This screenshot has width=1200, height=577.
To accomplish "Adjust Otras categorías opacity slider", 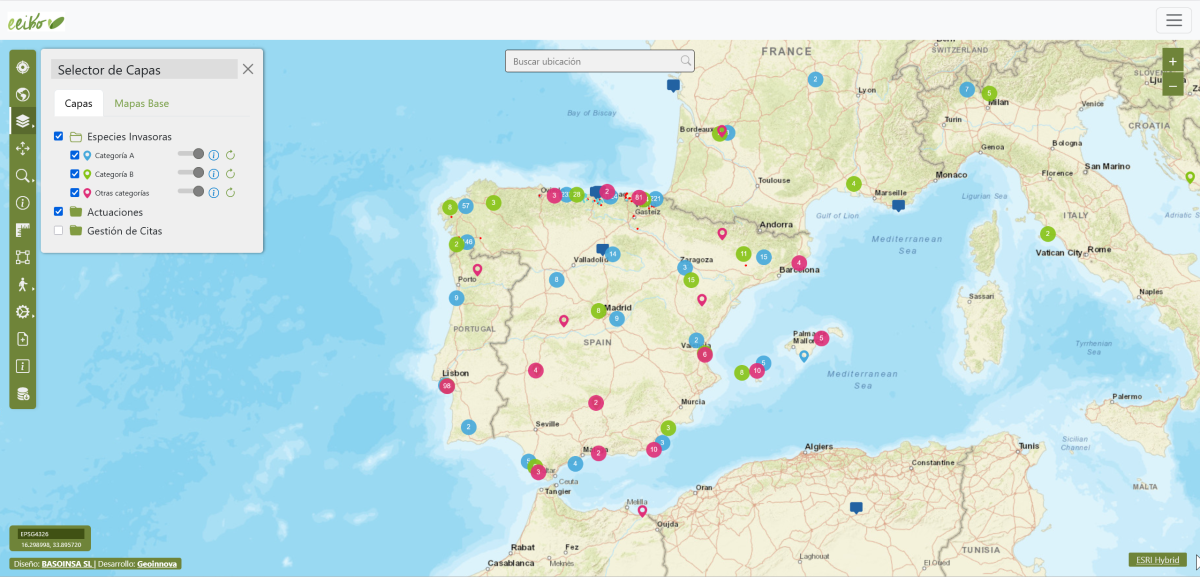I will (x=191, y=191).
